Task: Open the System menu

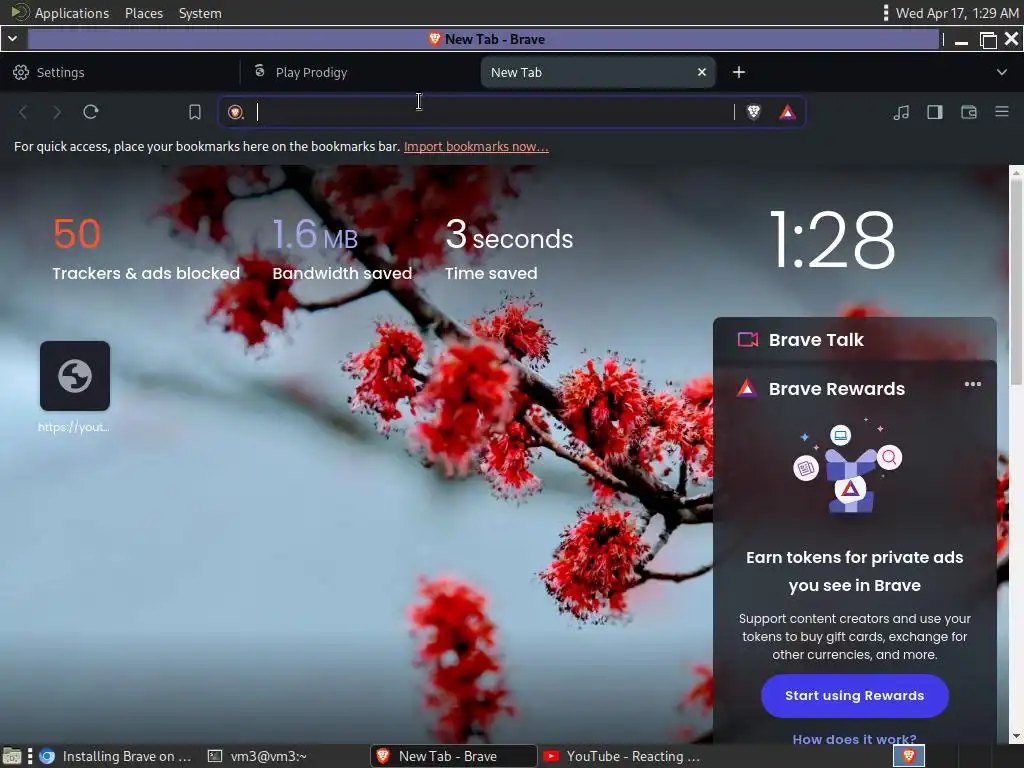Action: 200,13
